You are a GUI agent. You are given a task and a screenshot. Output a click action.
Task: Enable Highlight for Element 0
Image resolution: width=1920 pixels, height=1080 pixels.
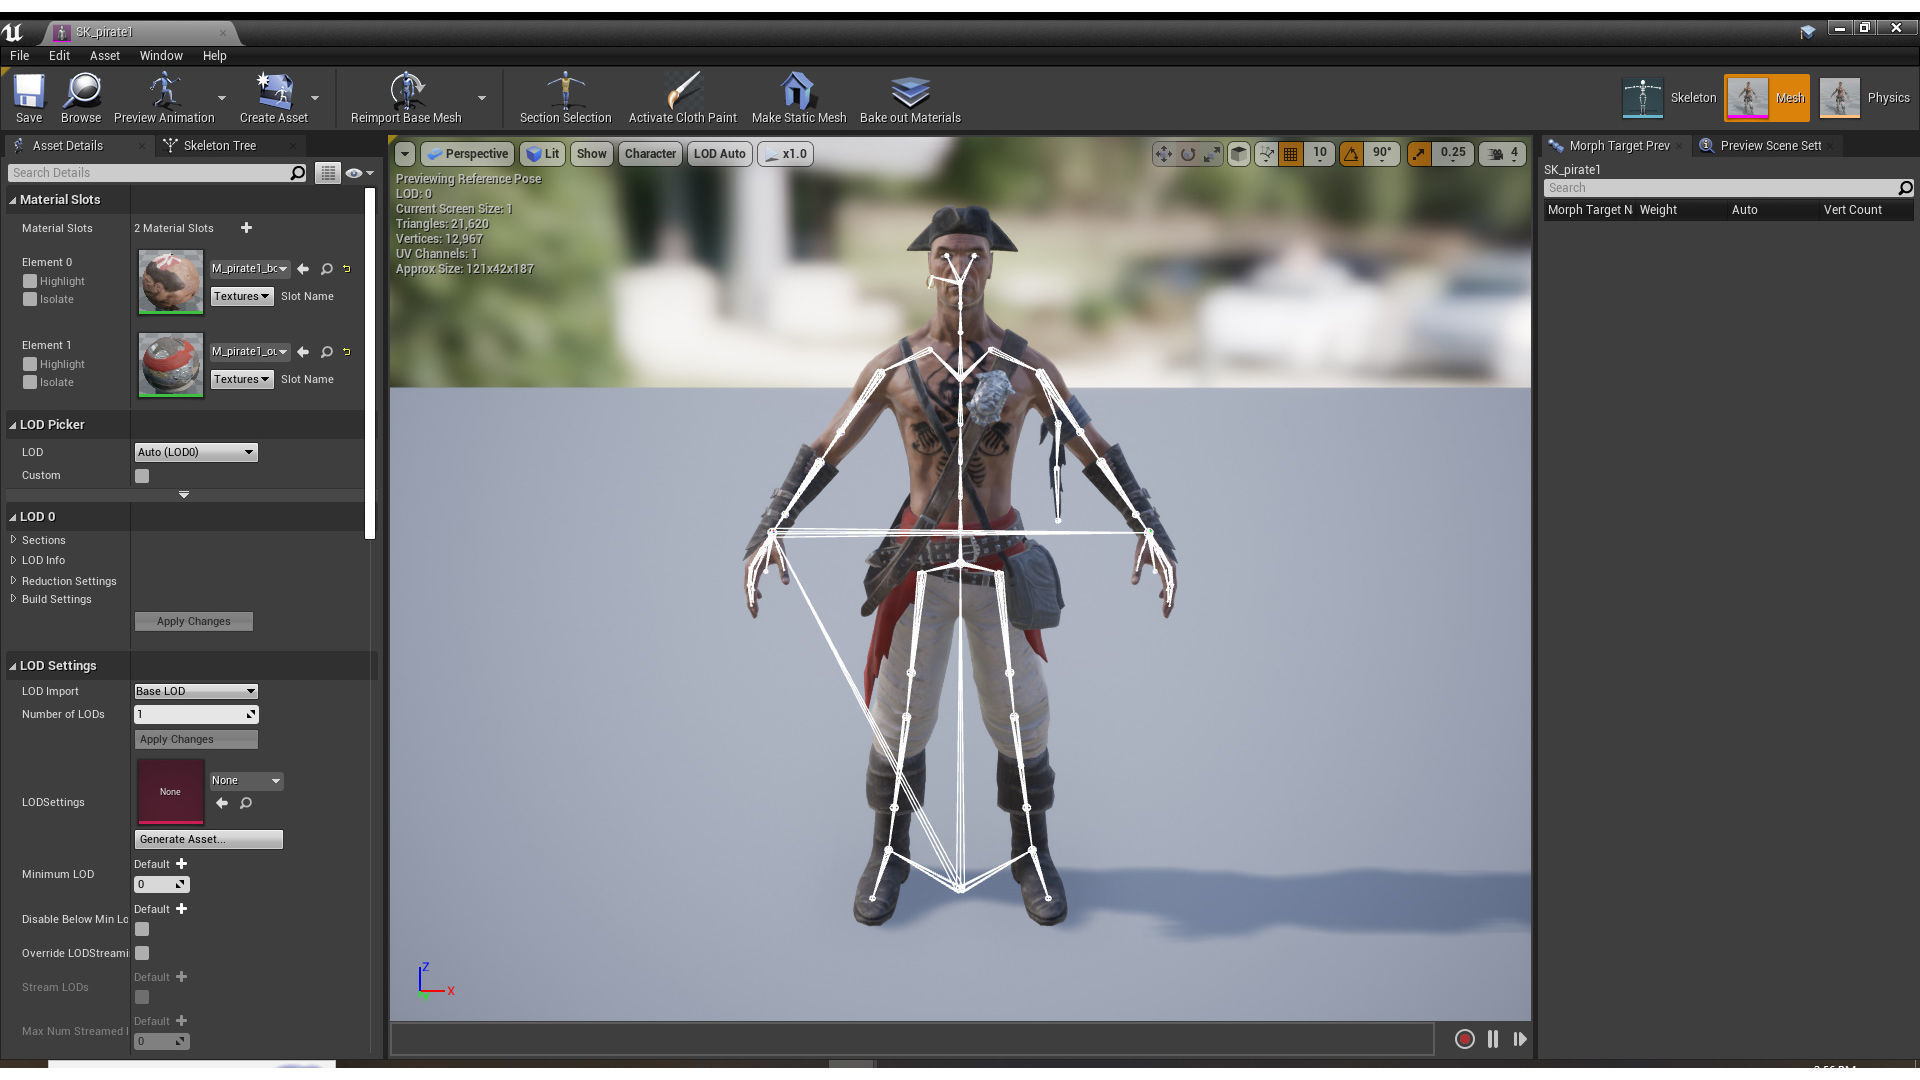30,282
